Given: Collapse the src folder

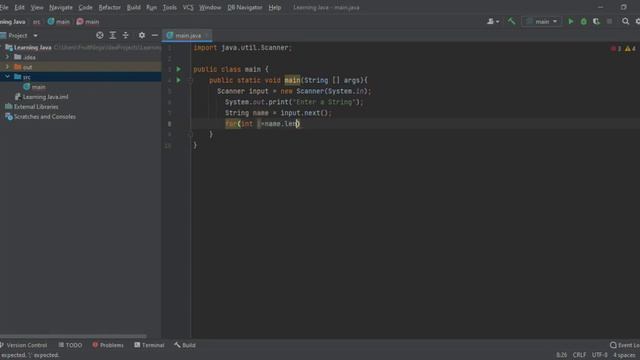Looking at the screenshot, I should (7, 77).
